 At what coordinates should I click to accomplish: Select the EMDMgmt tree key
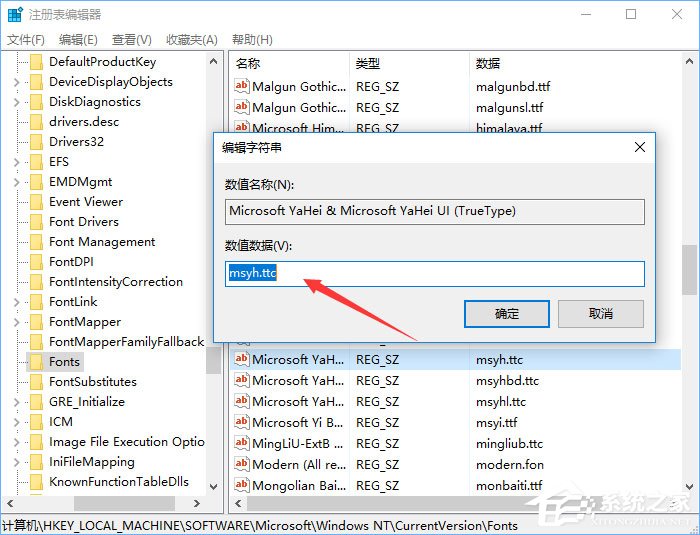pyautogui.click(x=80, y=182)
